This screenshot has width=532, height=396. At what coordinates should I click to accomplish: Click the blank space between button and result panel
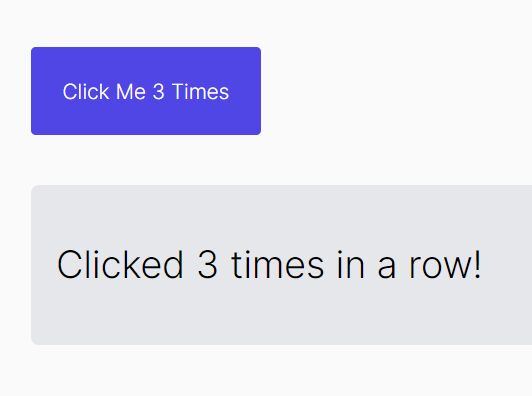point(266,160)
